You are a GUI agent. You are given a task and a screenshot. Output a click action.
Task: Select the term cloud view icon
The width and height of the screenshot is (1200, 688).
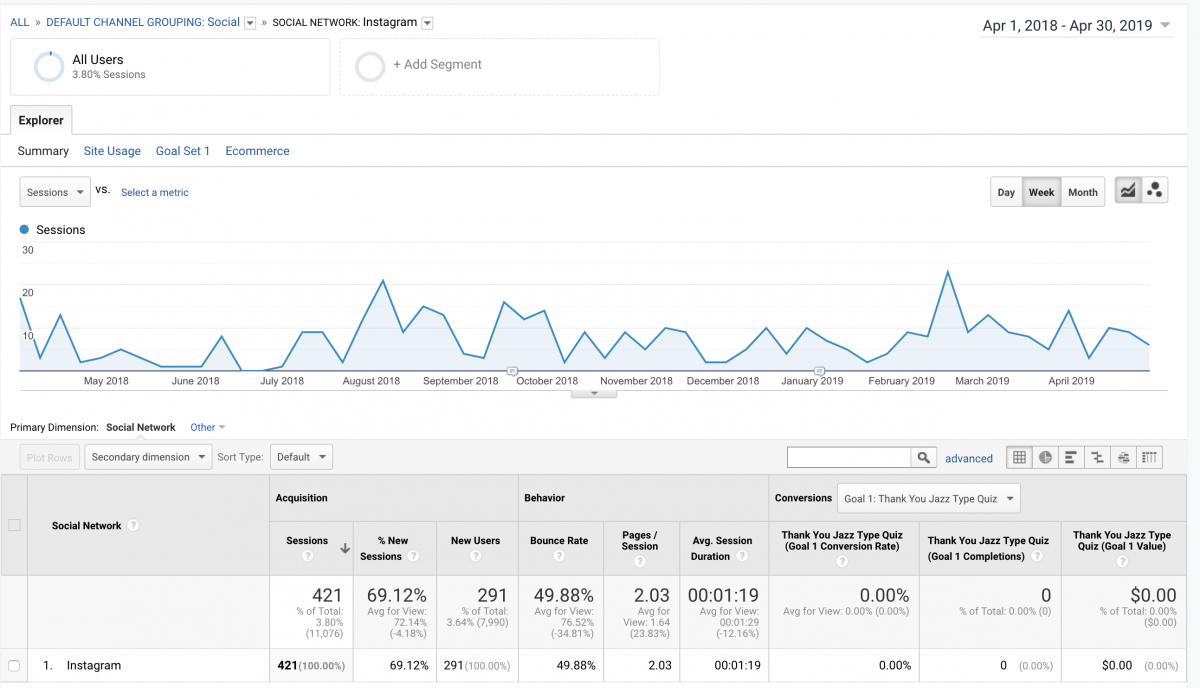coord(1123,458)
